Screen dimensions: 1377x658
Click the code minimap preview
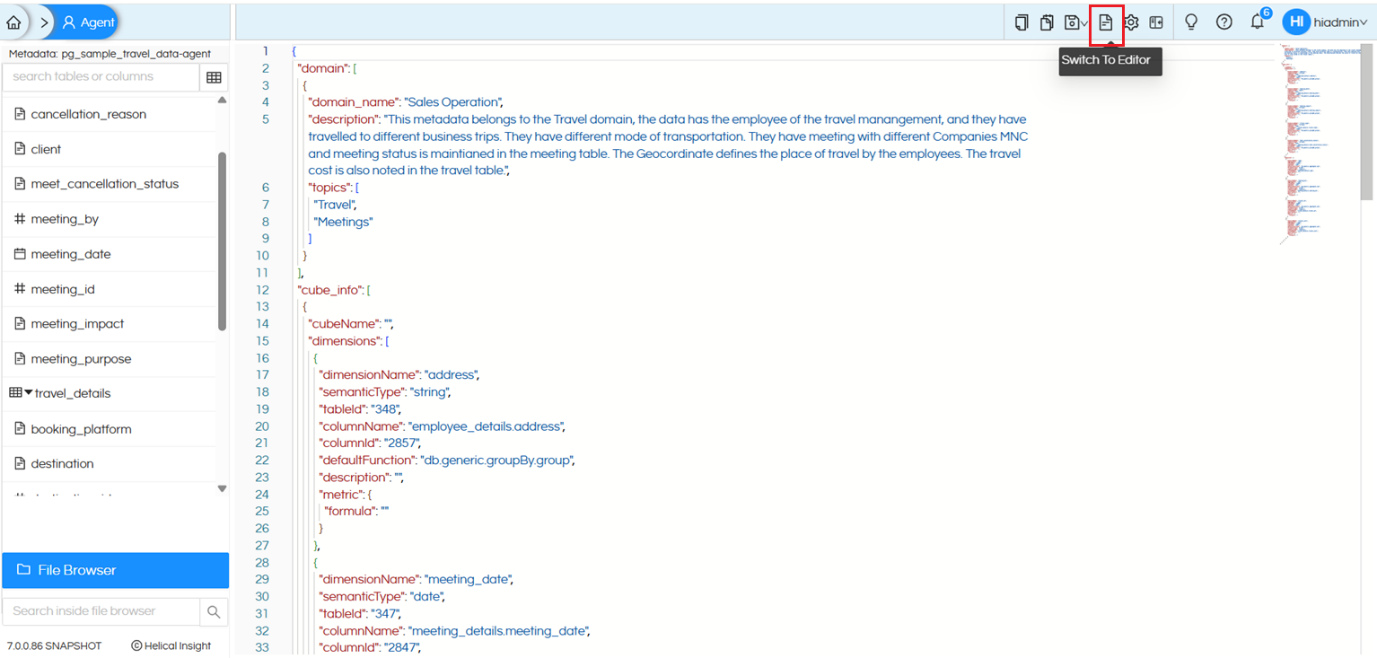(1319, 143)
